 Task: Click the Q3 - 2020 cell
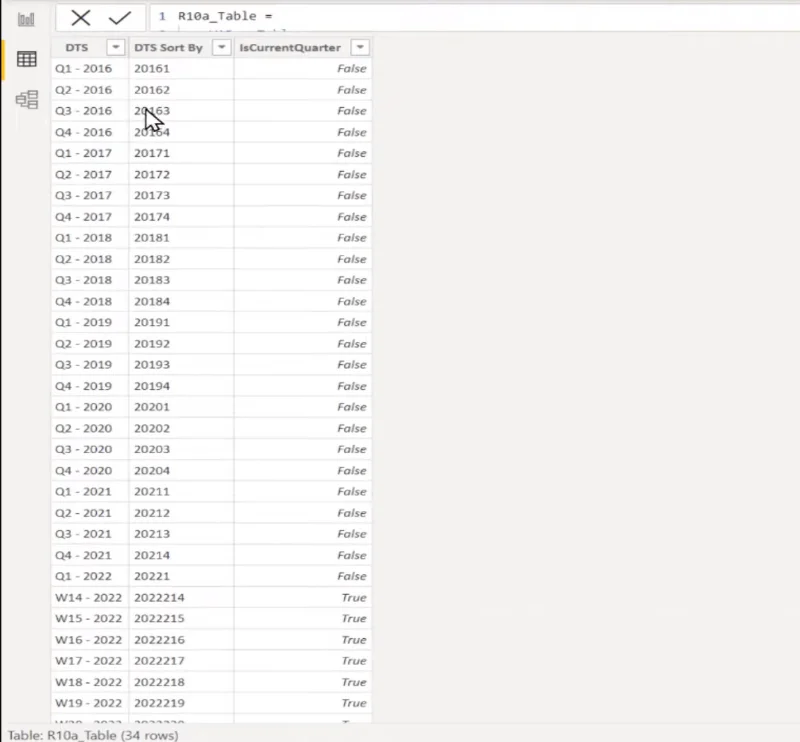coord(90,450)
